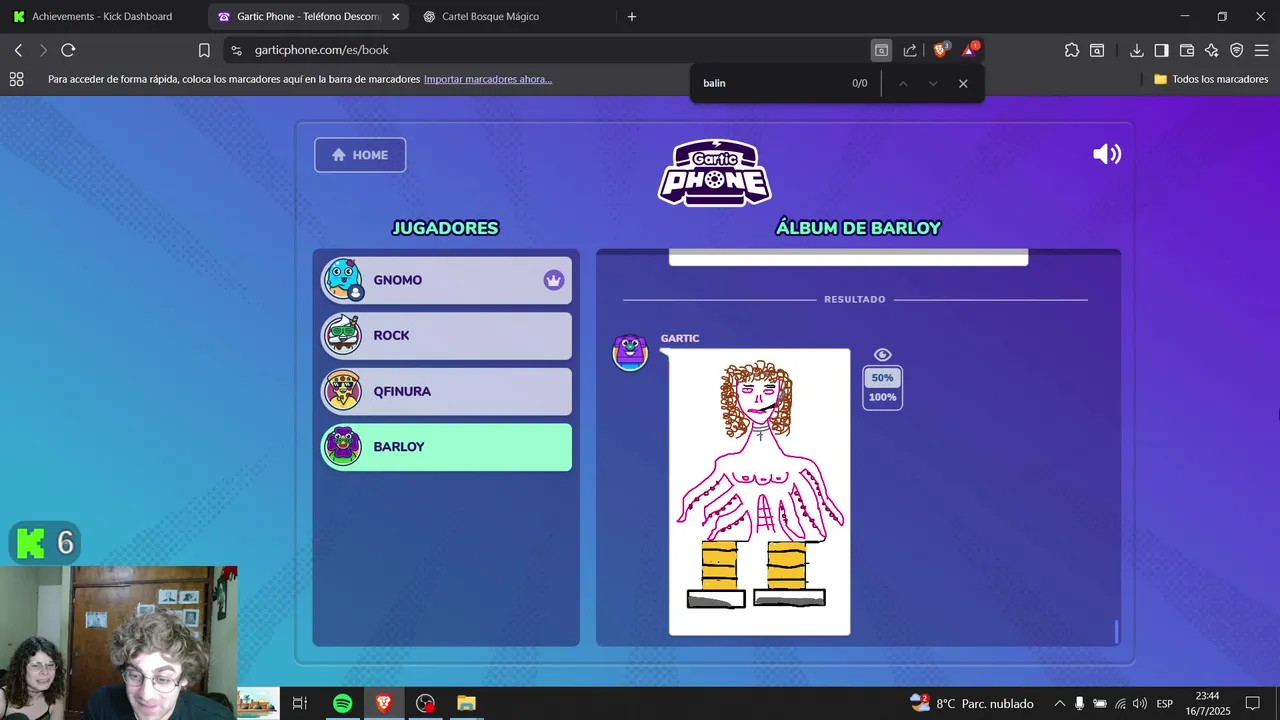View site information icon in address bar
1280x720 pixels.
236,50
